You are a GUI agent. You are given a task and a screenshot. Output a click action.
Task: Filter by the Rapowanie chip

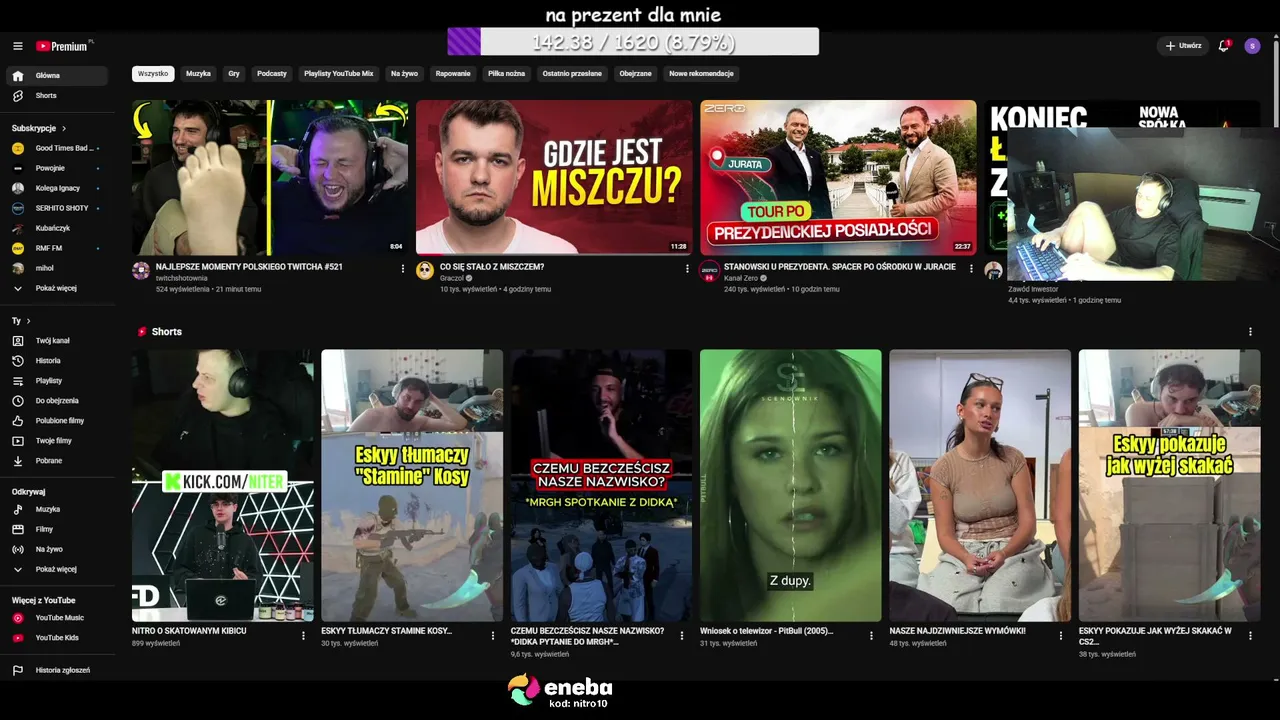tap(453, 74)
